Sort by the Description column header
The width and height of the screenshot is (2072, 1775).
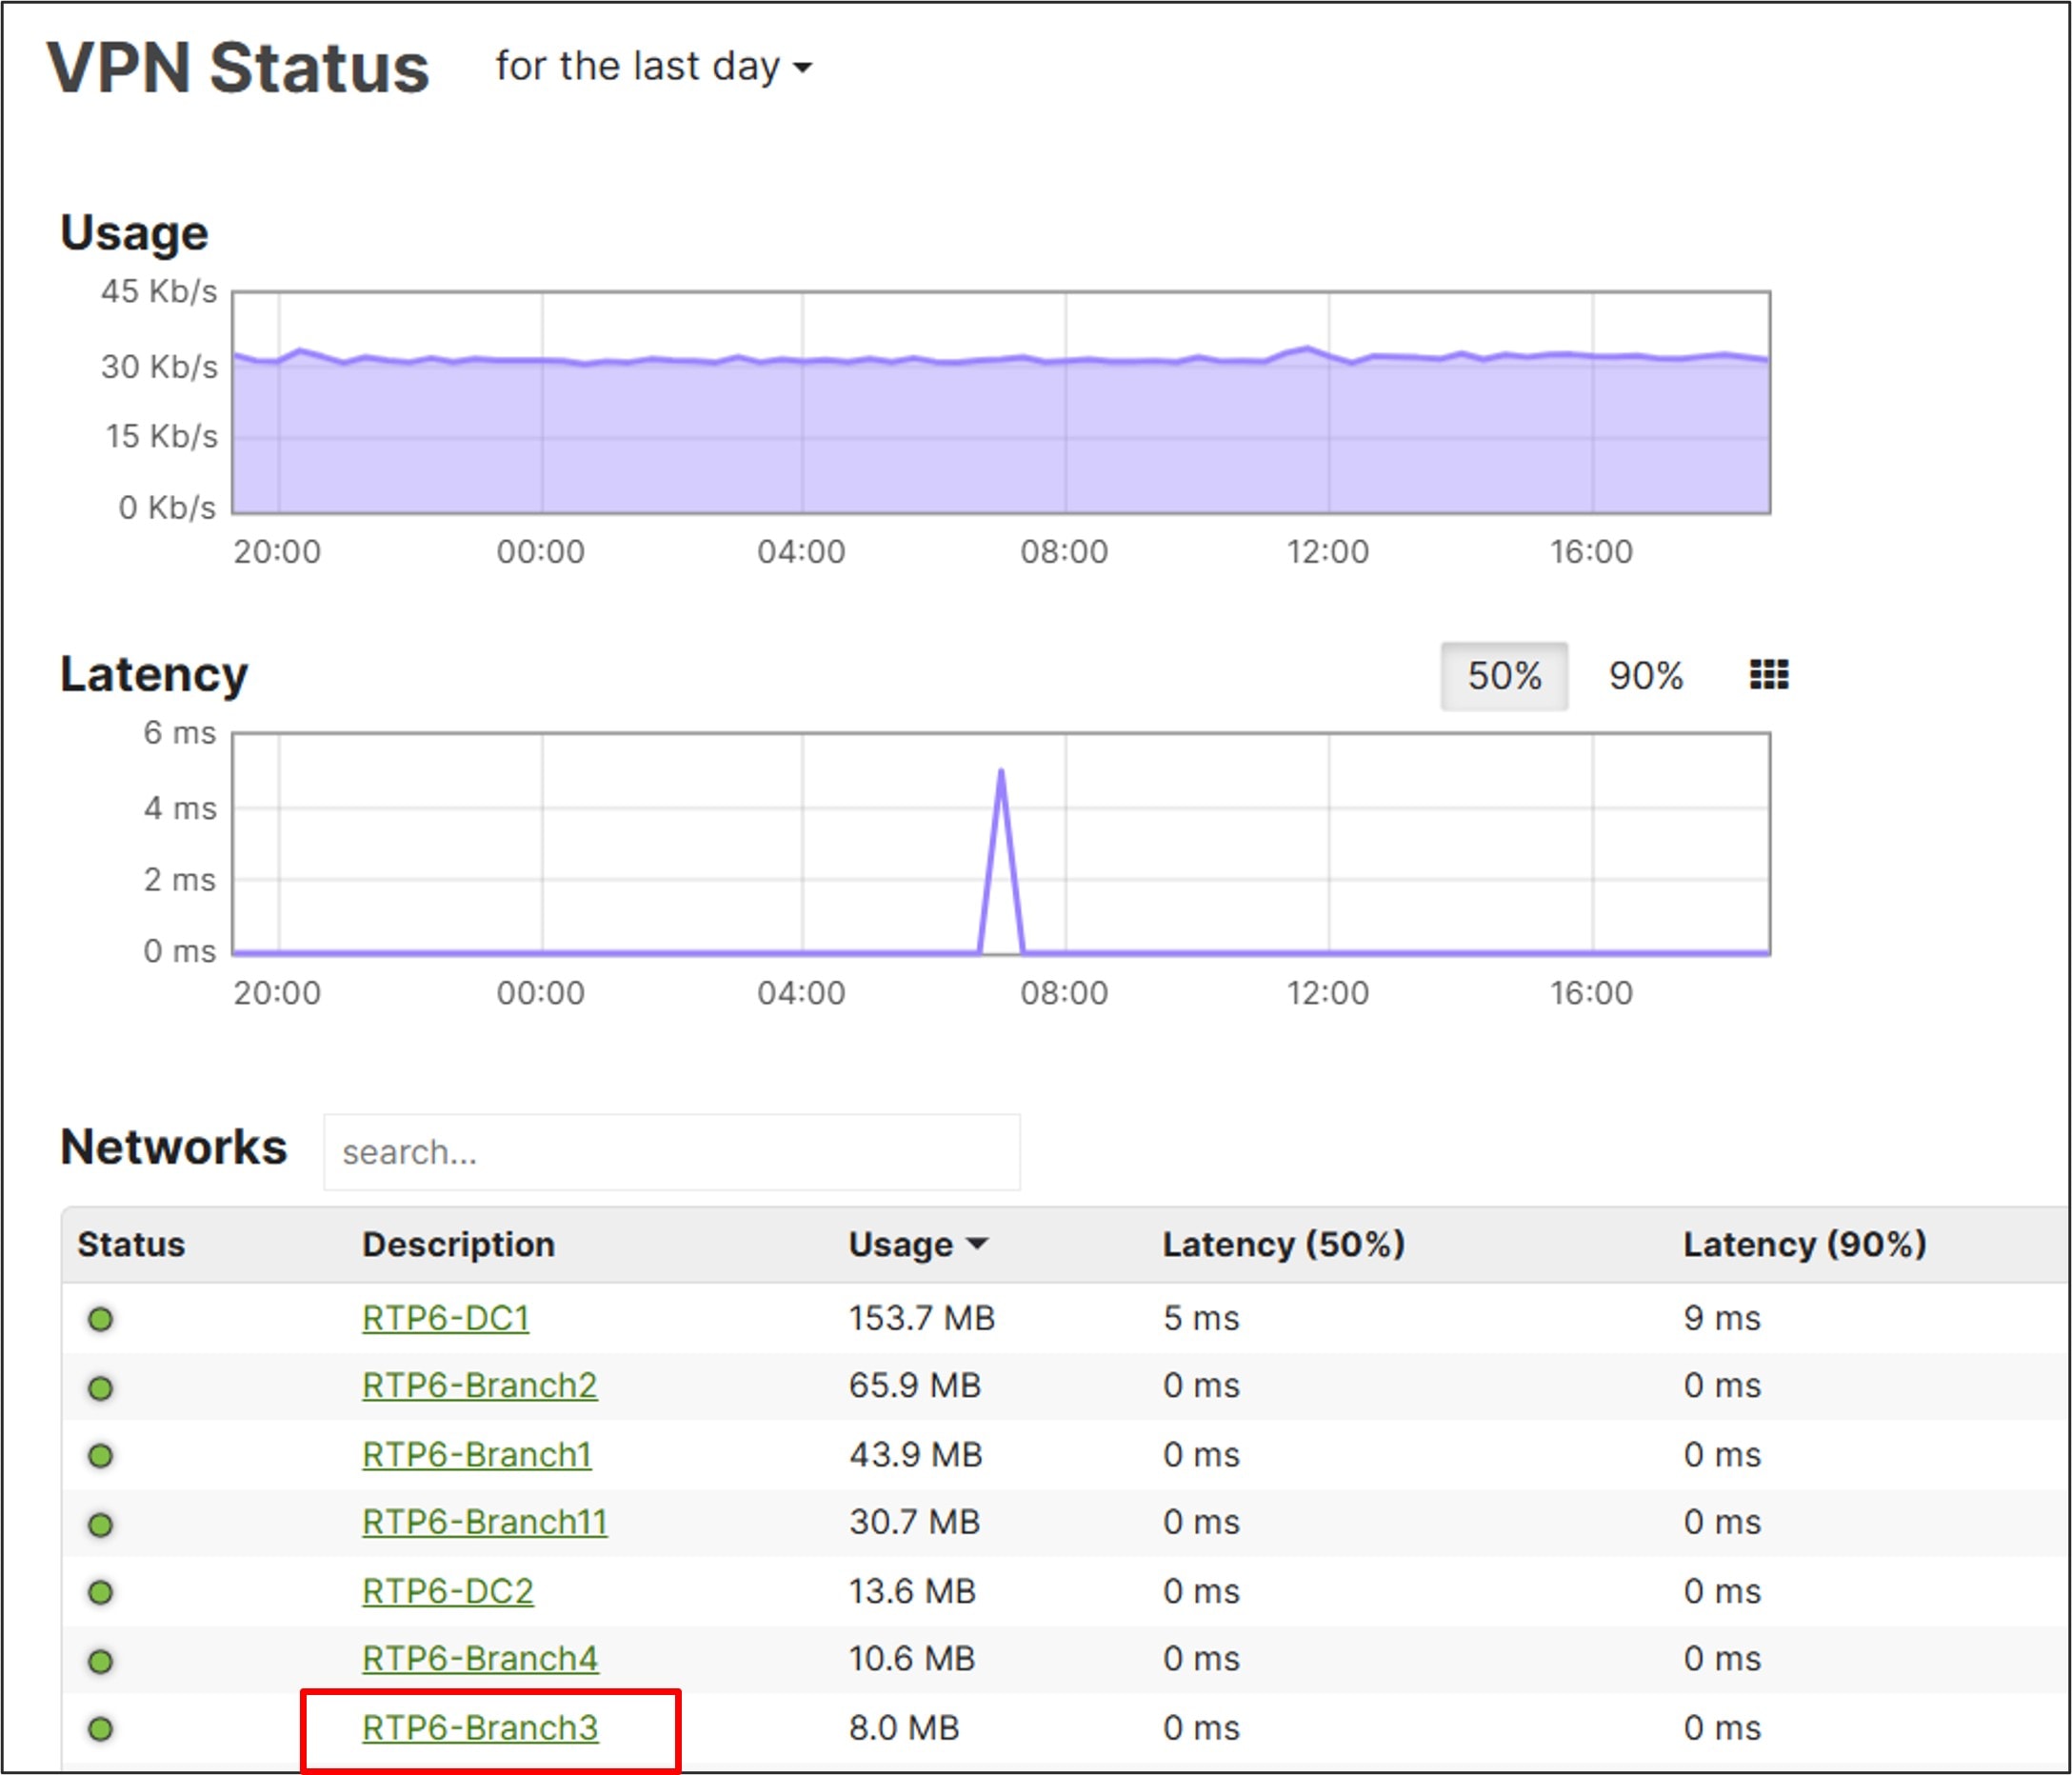(x=458, y=1244)
